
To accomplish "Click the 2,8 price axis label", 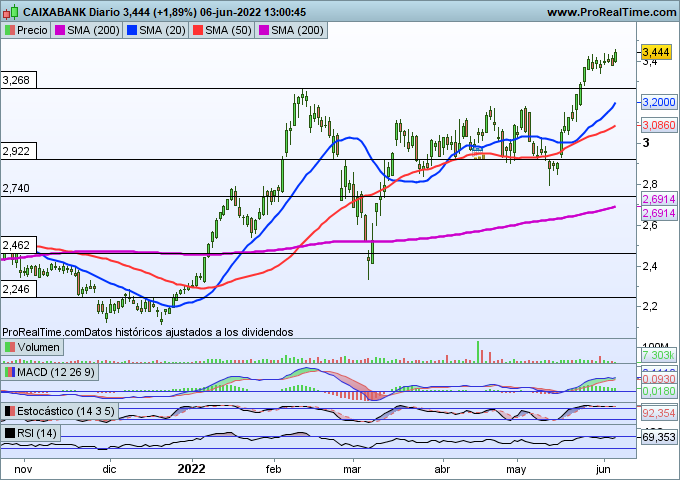I will pyautogui.click(x=650, y=184).
